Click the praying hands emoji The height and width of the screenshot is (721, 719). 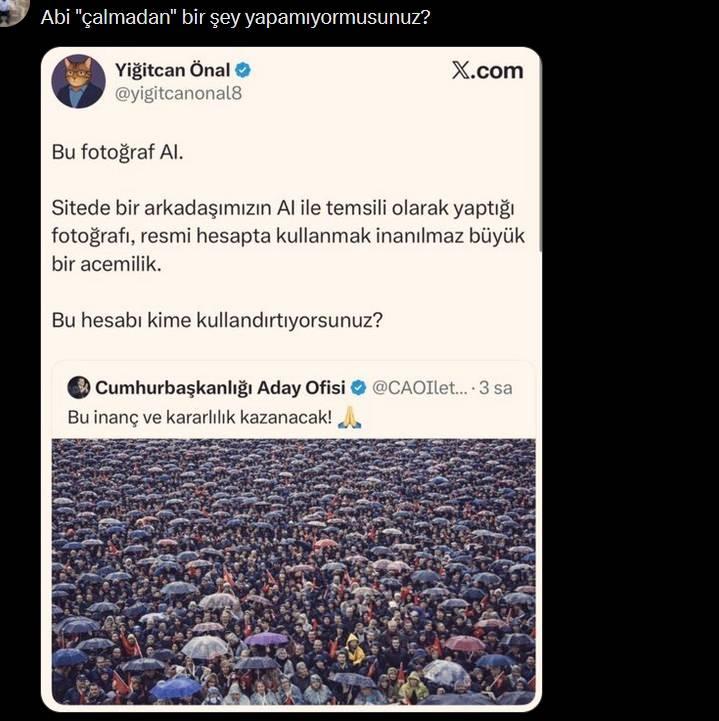click(349, 418)
